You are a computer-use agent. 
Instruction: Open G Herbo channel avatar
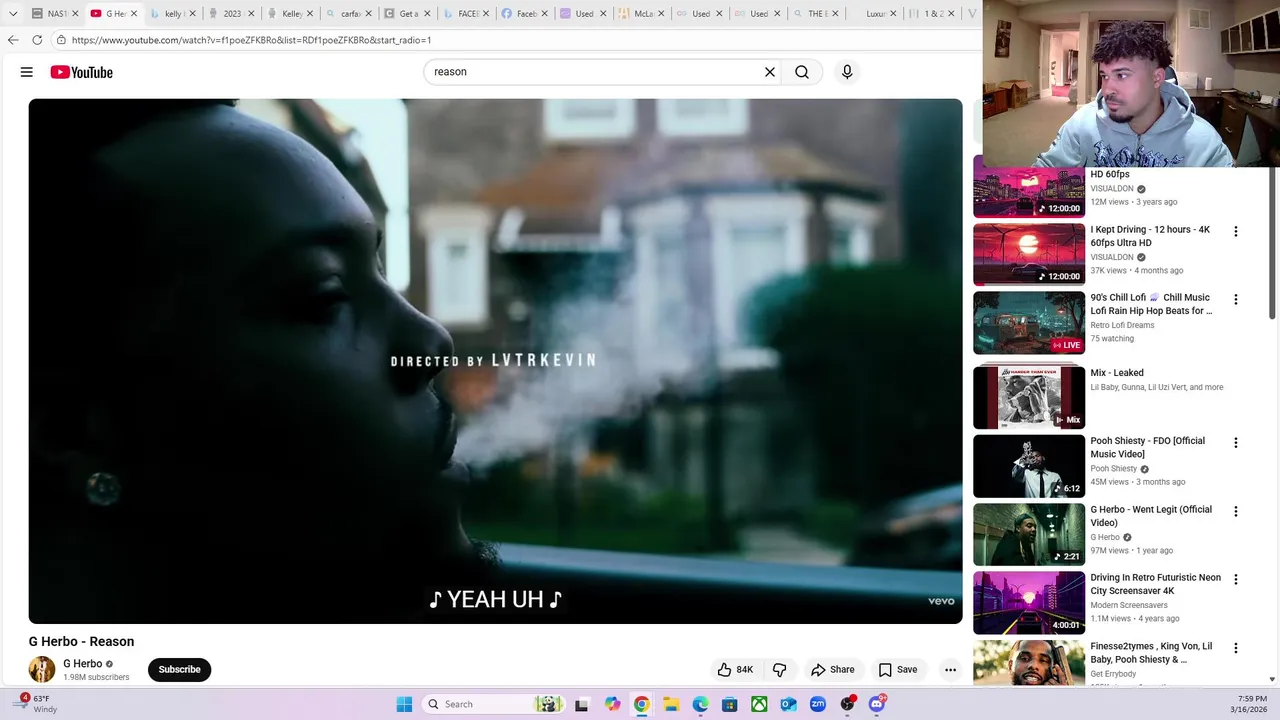point(42,670)
